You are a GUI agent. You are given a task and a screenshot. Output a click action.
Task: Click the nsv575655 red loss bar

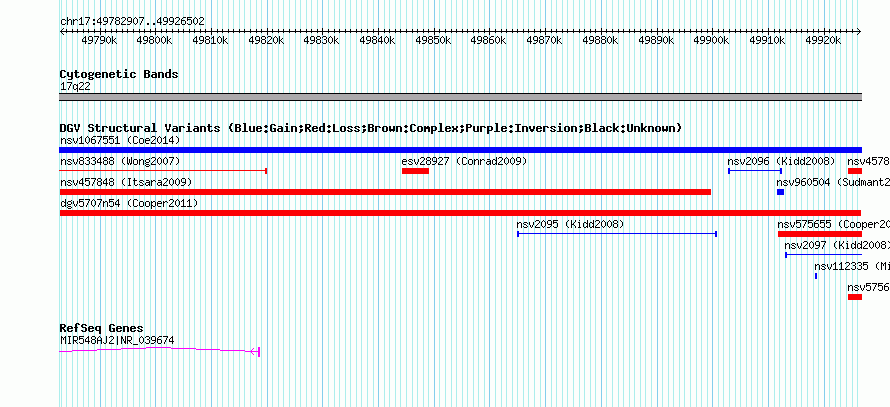(x=820, y=234)
